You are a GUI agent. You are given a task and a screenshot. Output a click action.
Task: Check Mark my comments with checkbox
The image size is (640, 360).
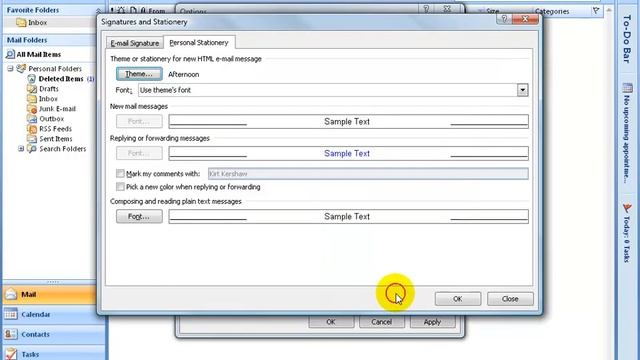[120, 173]
